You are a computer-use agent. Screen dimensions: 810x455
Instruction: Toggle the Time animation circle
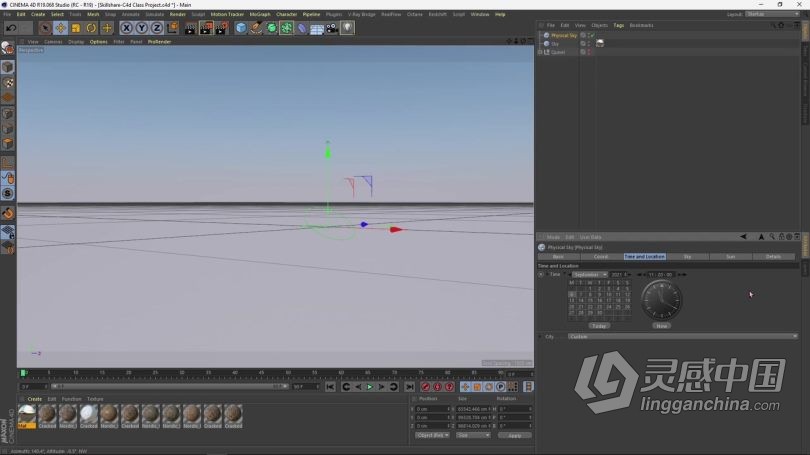click(541, 275)
